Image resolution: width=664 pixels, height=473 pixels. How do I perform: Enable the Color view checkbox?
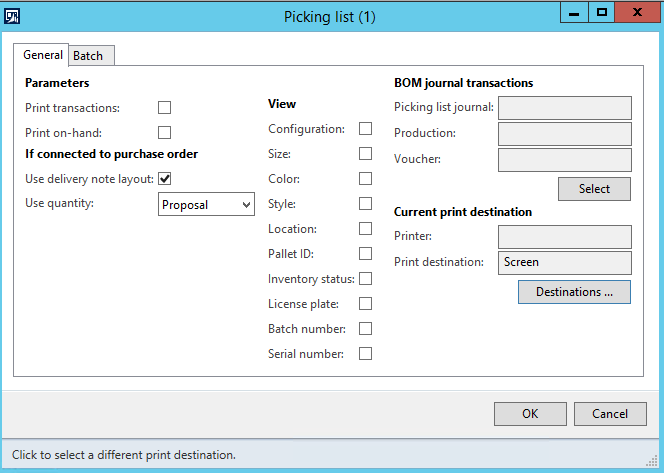click(366, 179)
